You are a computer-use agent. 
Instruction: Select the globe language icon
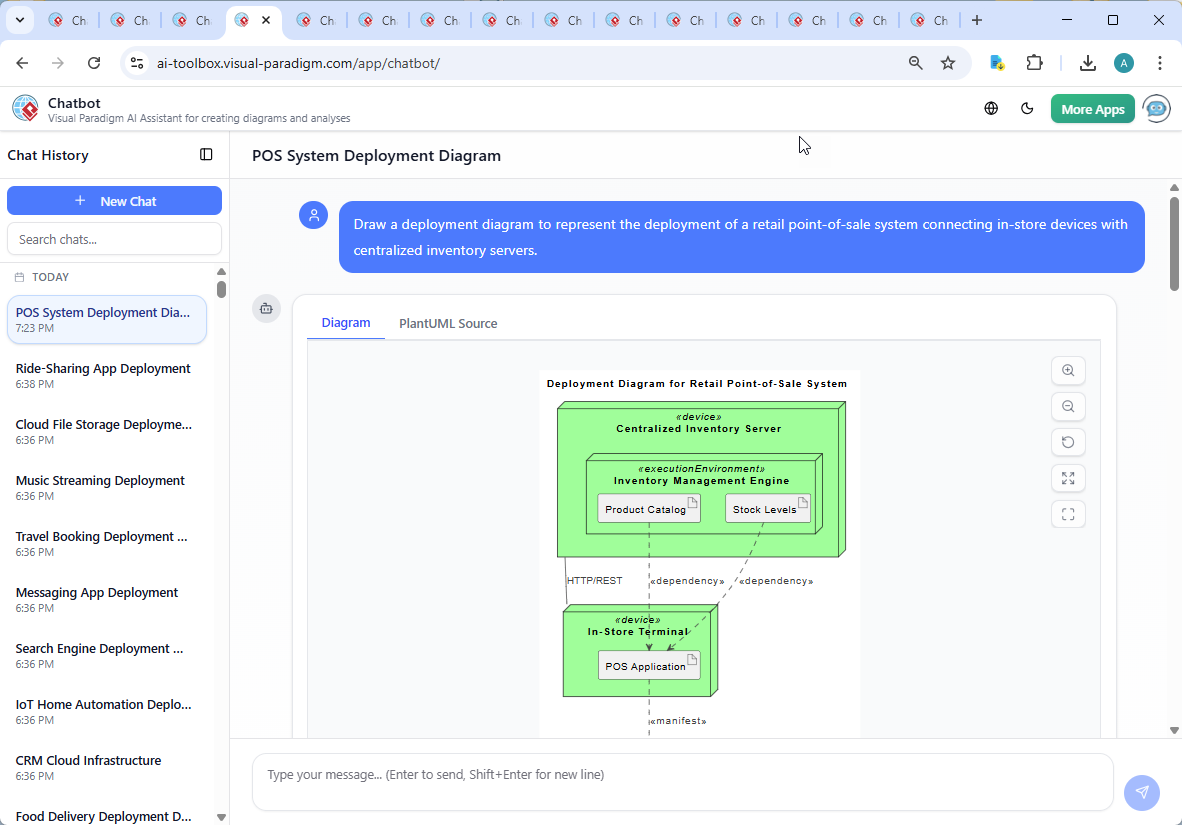(x=991, y=108)
